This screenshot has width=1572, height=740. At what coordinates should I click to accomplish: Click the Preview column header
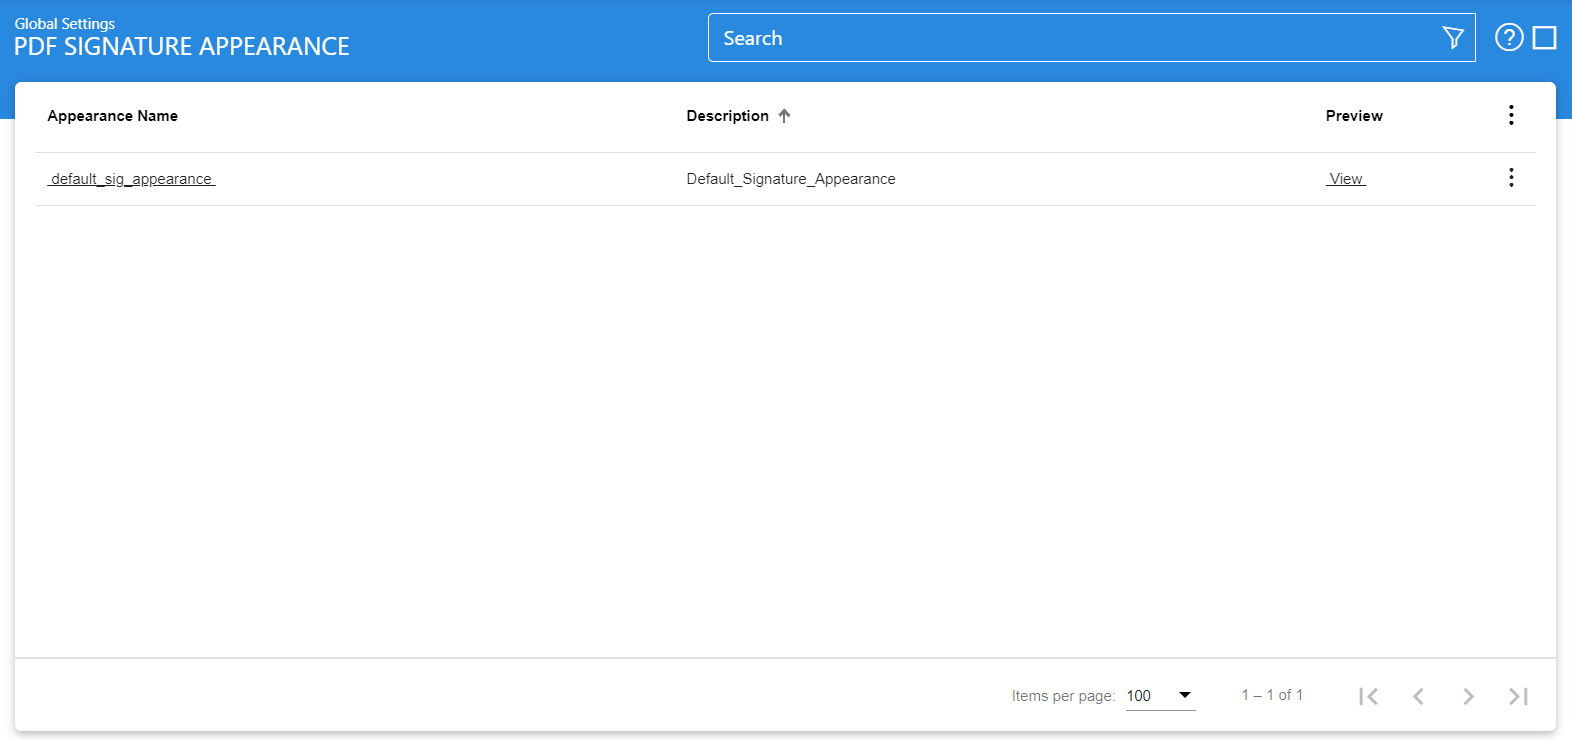1354,116
